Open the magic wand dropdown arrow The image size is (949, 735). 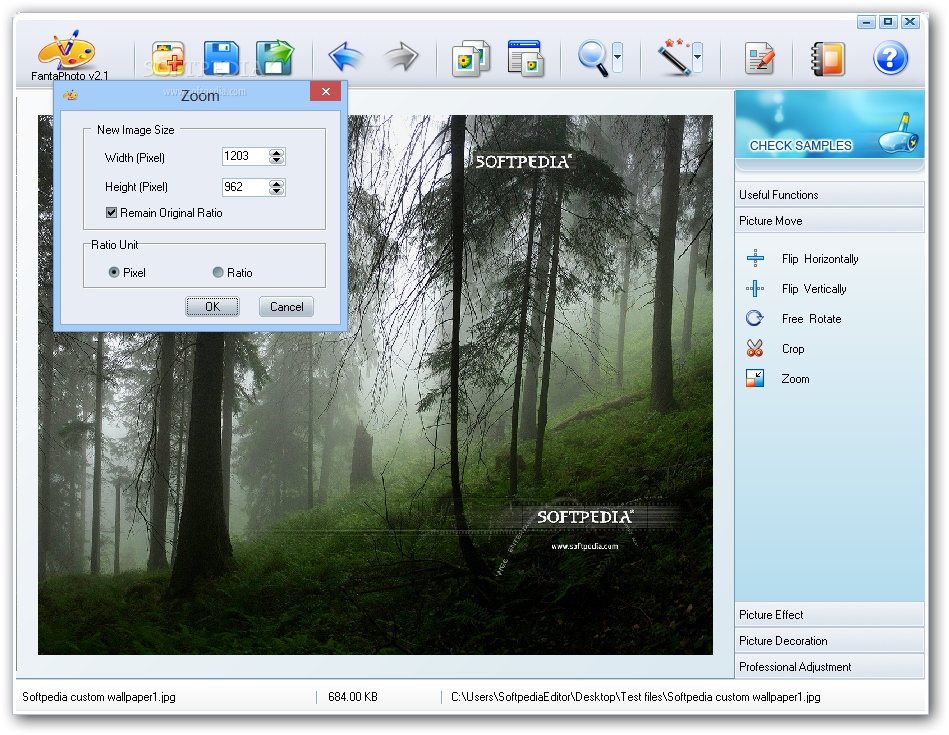[697, 58]
